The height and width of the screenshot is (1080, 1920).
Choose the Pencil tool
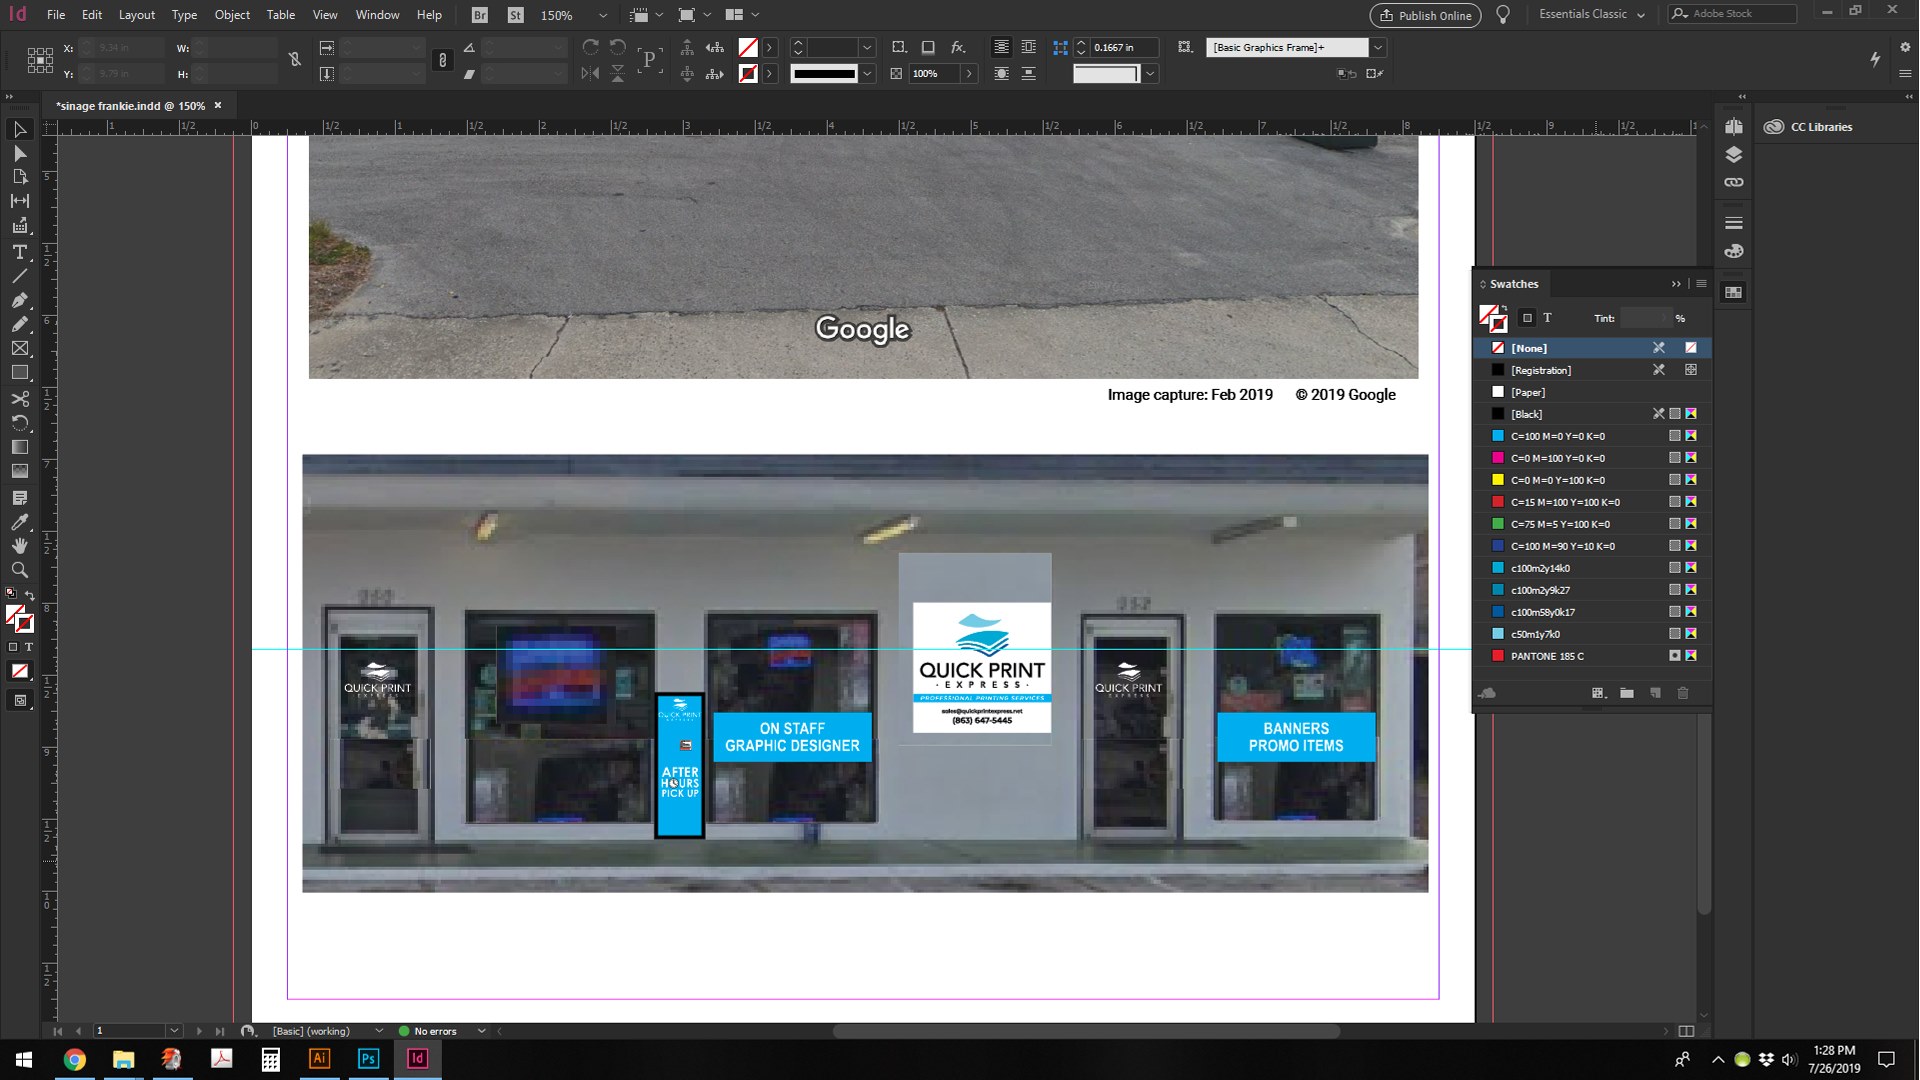(19, 324)
